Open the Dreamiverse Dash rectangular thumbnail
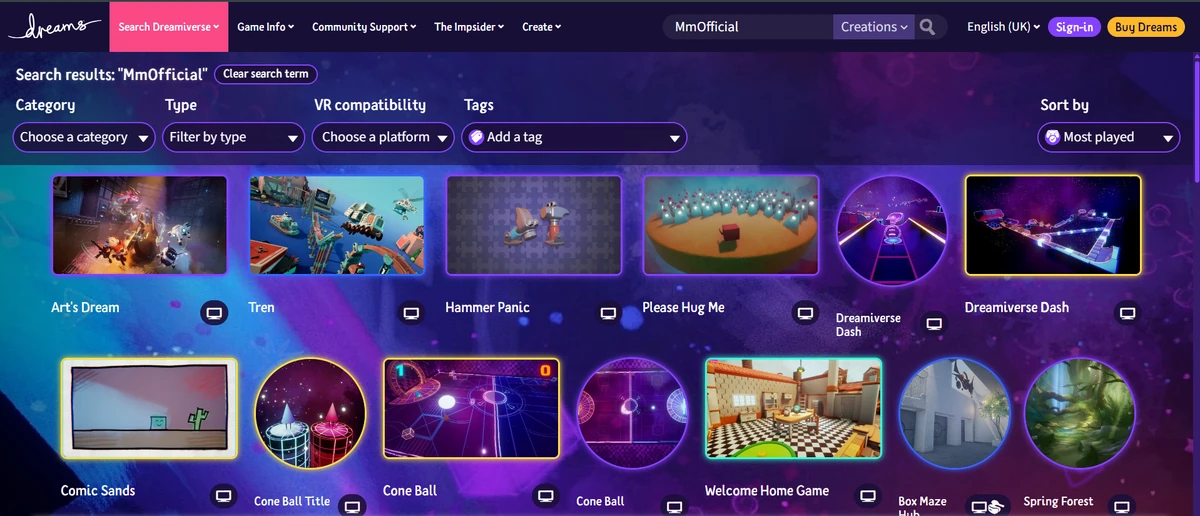The height and width of the screenshot is (516, 1200). pos(1053,225)
